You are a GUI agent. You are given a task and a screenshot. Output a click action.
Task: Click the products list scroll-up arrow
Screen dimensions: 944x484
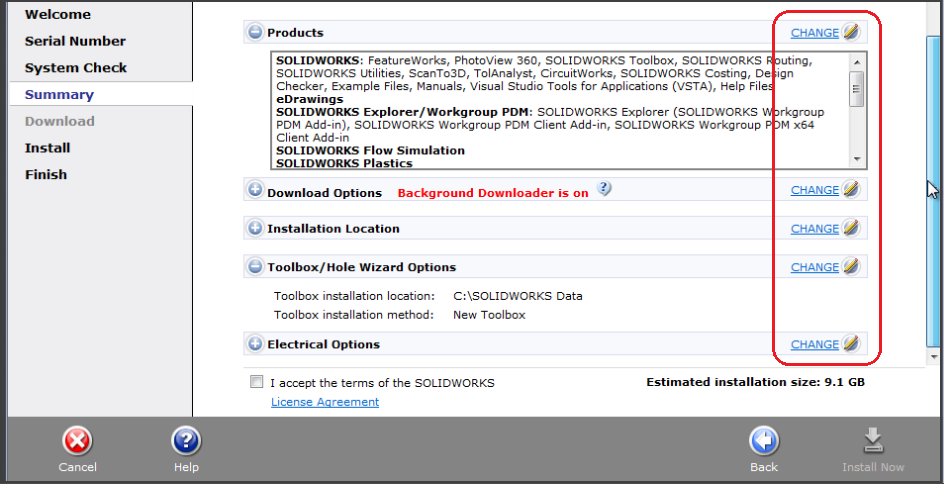pyautogui.click(x=857, y=61)
